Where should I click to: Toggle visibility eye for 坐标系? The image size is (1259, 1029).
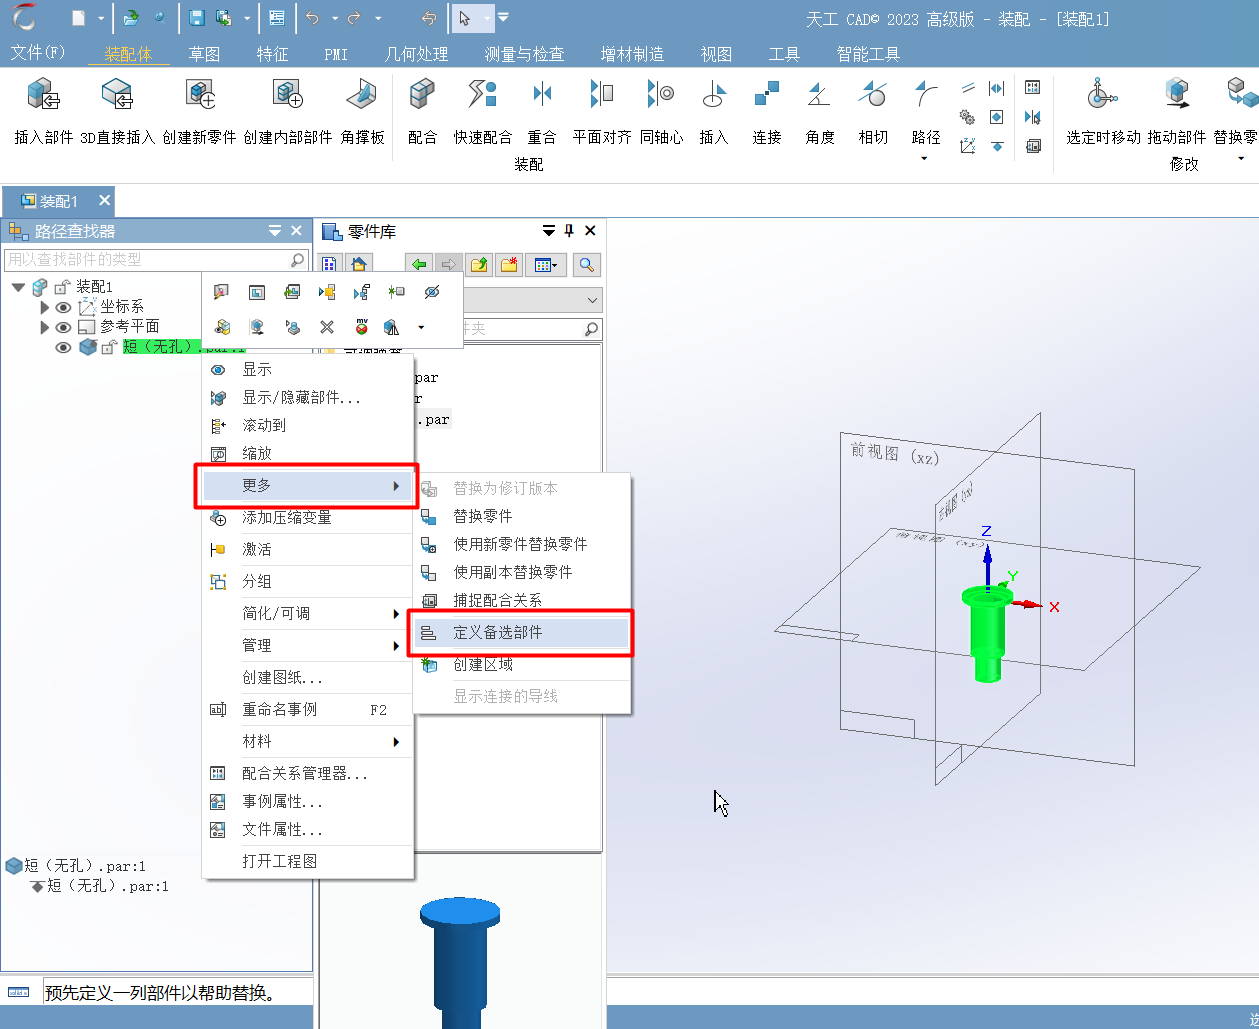(x=63, y=307)
